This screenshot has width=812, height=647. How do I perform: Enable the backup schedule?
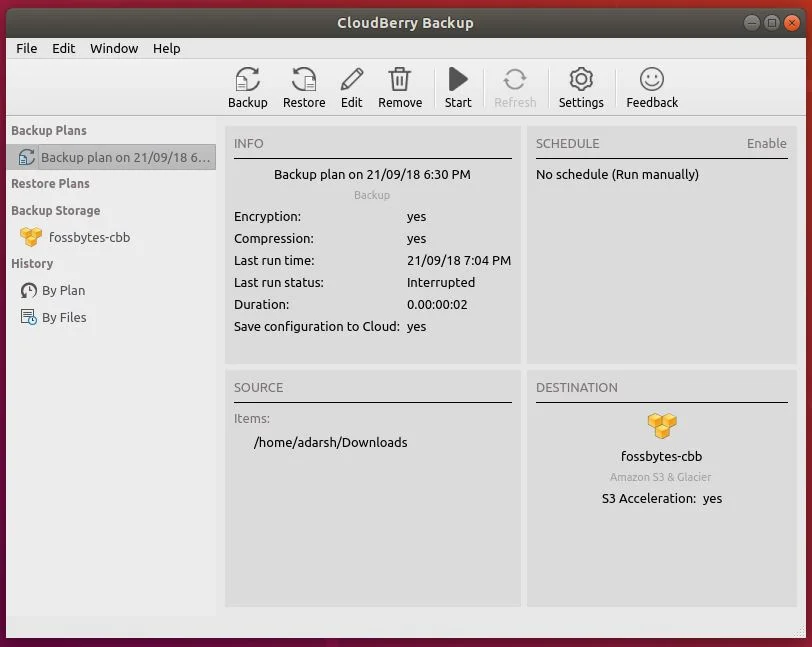click(766, 143)
